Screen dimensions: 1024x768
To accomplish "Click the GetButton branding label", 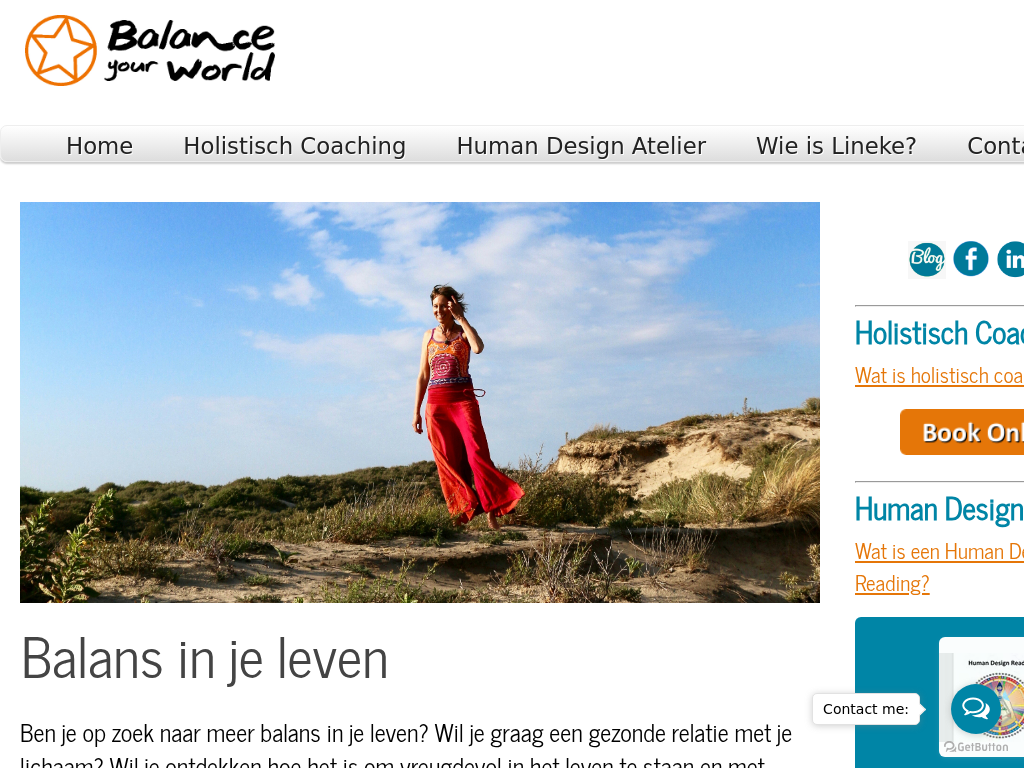I will [x=976, y=747].
